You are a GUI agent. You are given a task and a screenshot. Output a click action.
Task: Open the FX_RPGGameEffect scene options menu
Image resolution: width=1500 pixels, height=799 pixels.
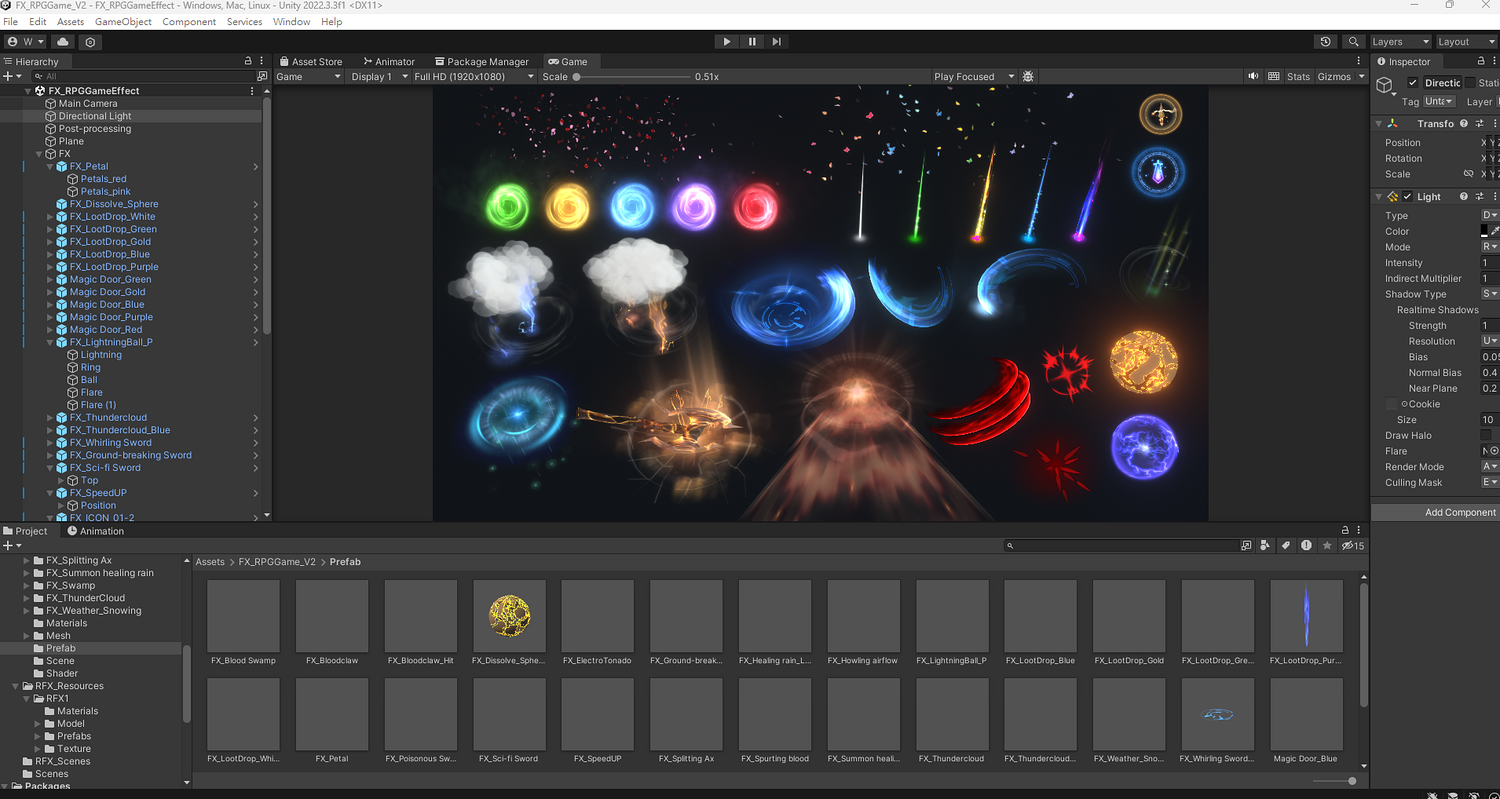252,91
